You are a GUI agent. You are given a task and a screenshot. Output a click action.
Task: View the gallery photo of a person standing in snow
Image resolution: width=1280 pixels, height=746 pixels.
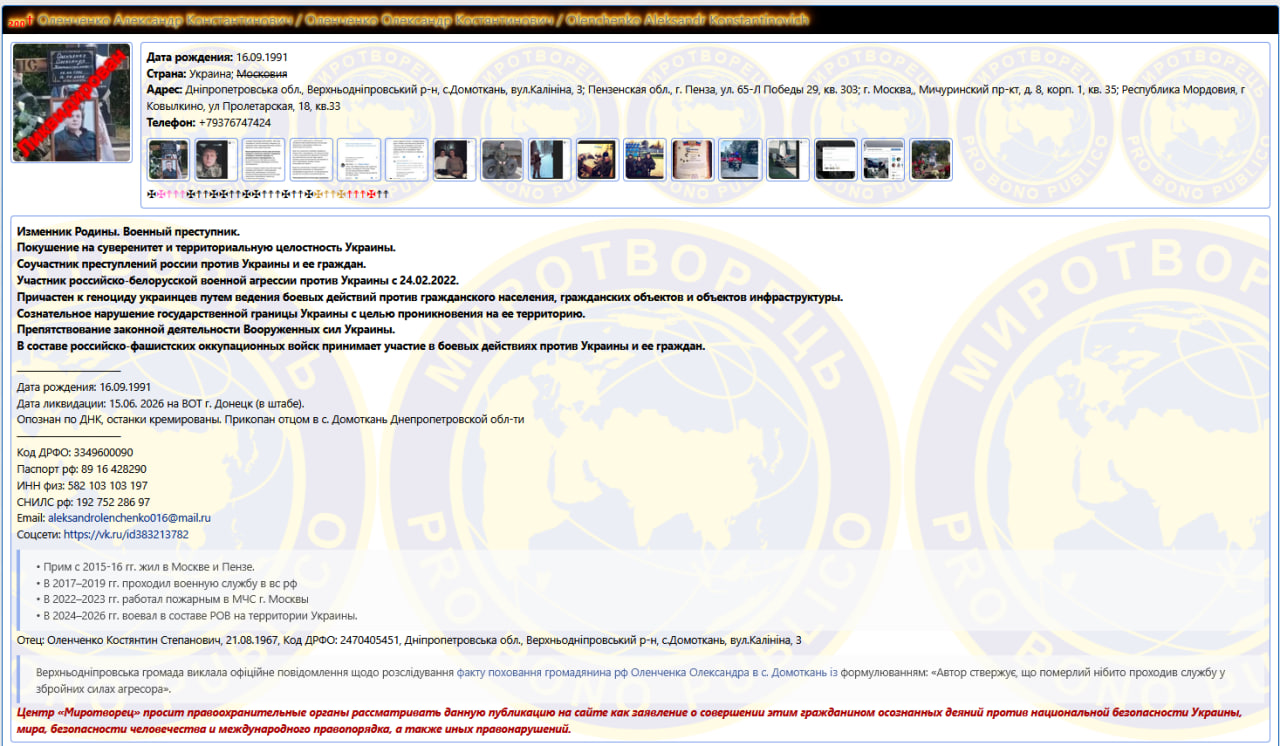(549, 160)
